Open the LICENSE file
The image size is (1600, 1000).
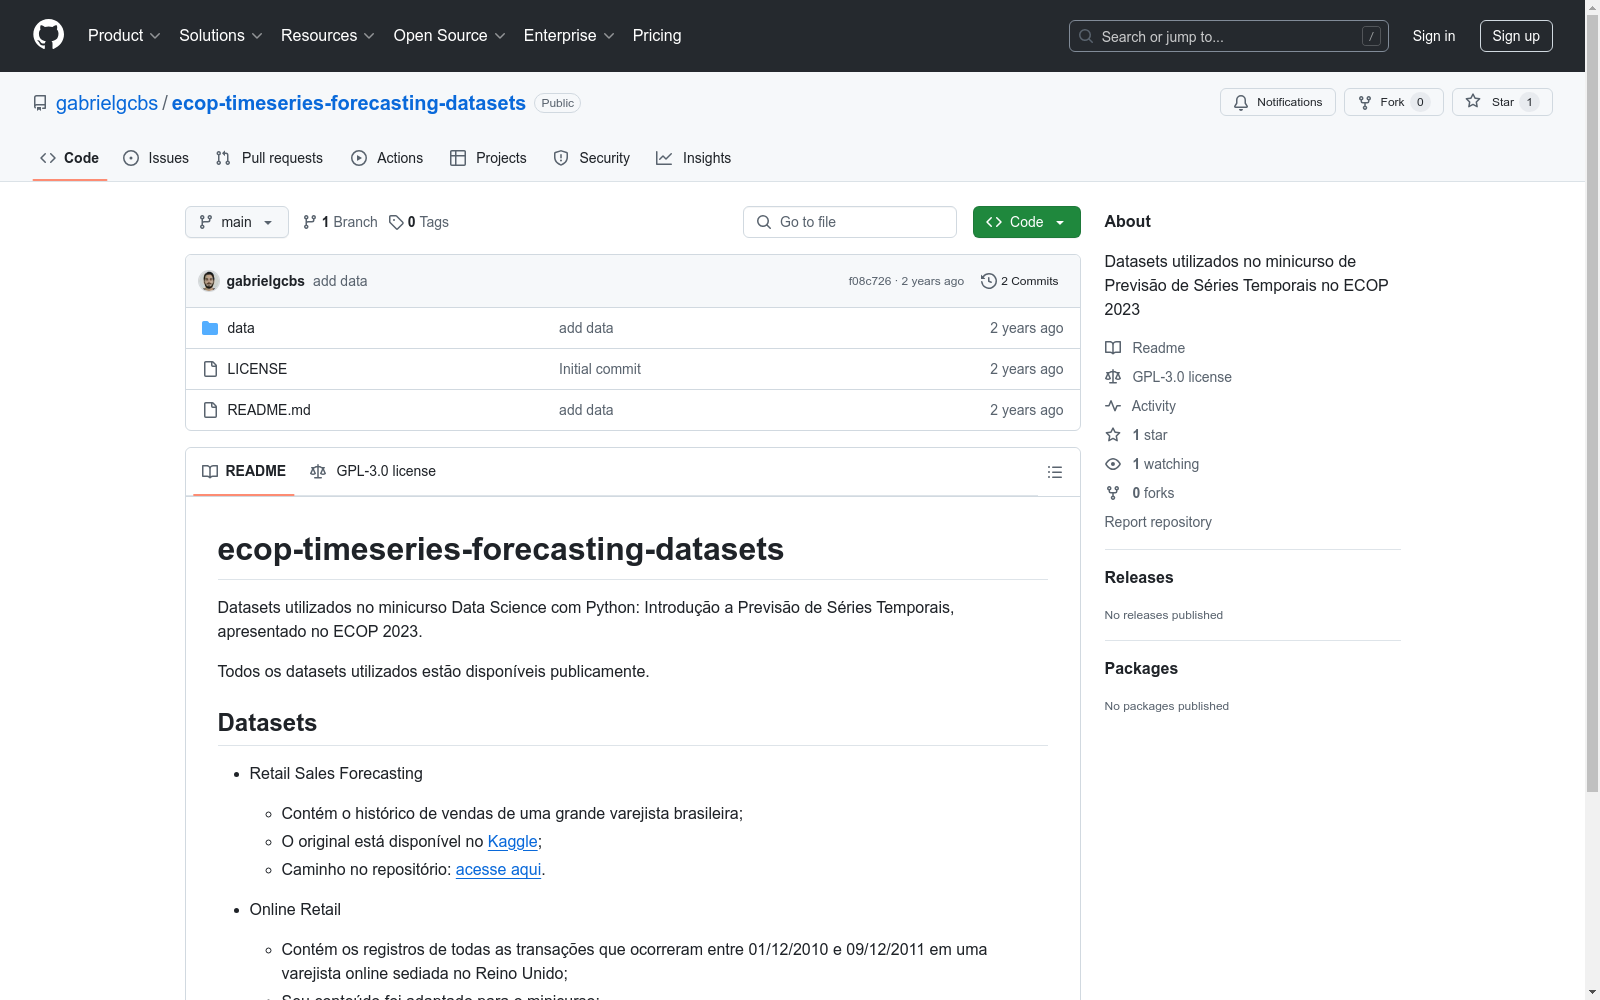point(257,369)
